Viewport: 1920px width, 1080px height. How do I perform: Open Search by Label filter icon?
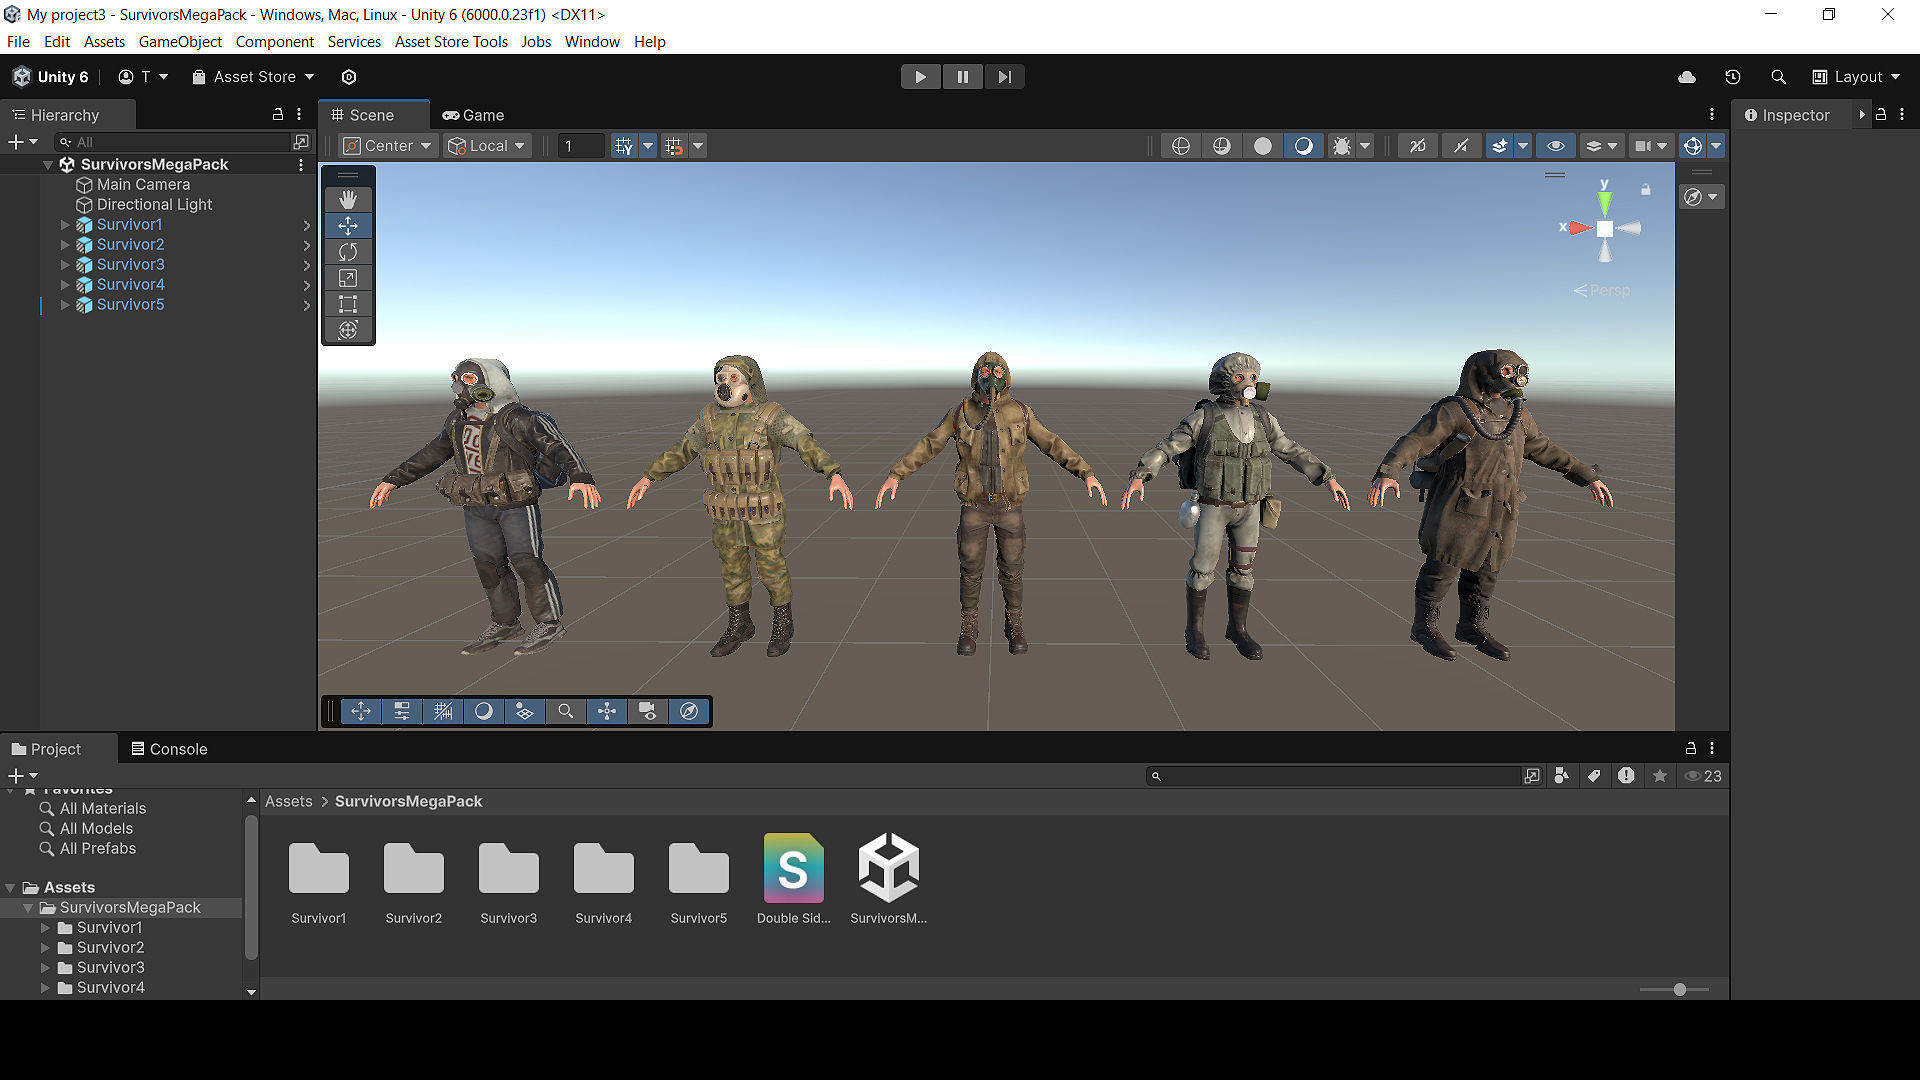point(1594,776)
